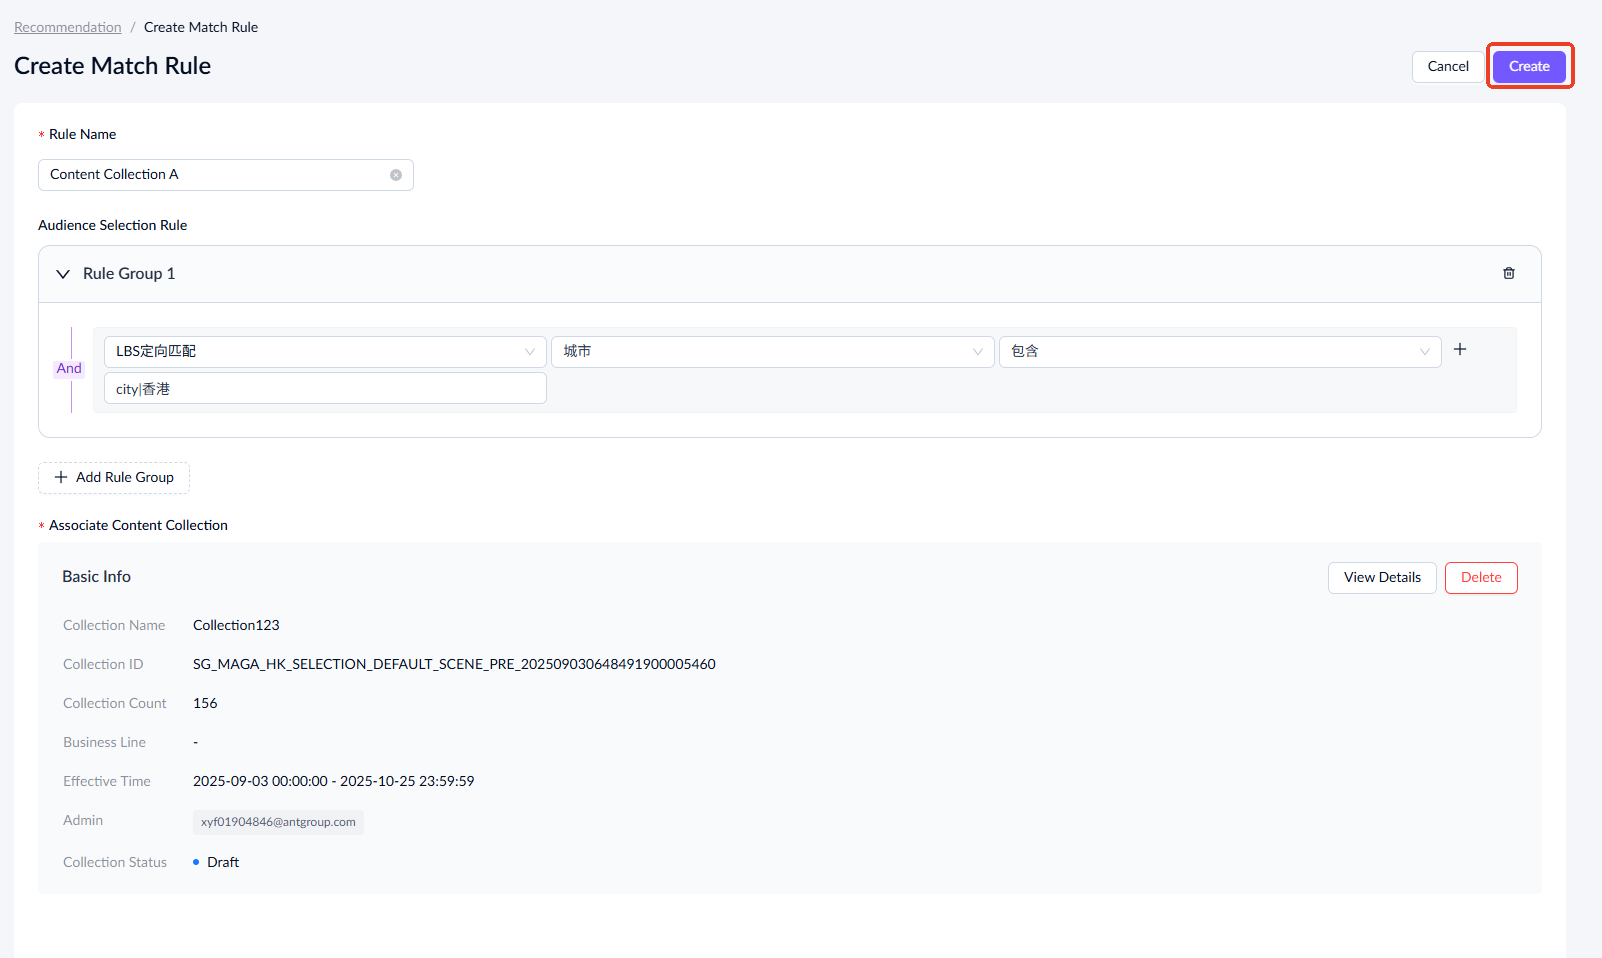
Task: Delete Rule Group 1 with trash icon
Action: (1508, 274)
